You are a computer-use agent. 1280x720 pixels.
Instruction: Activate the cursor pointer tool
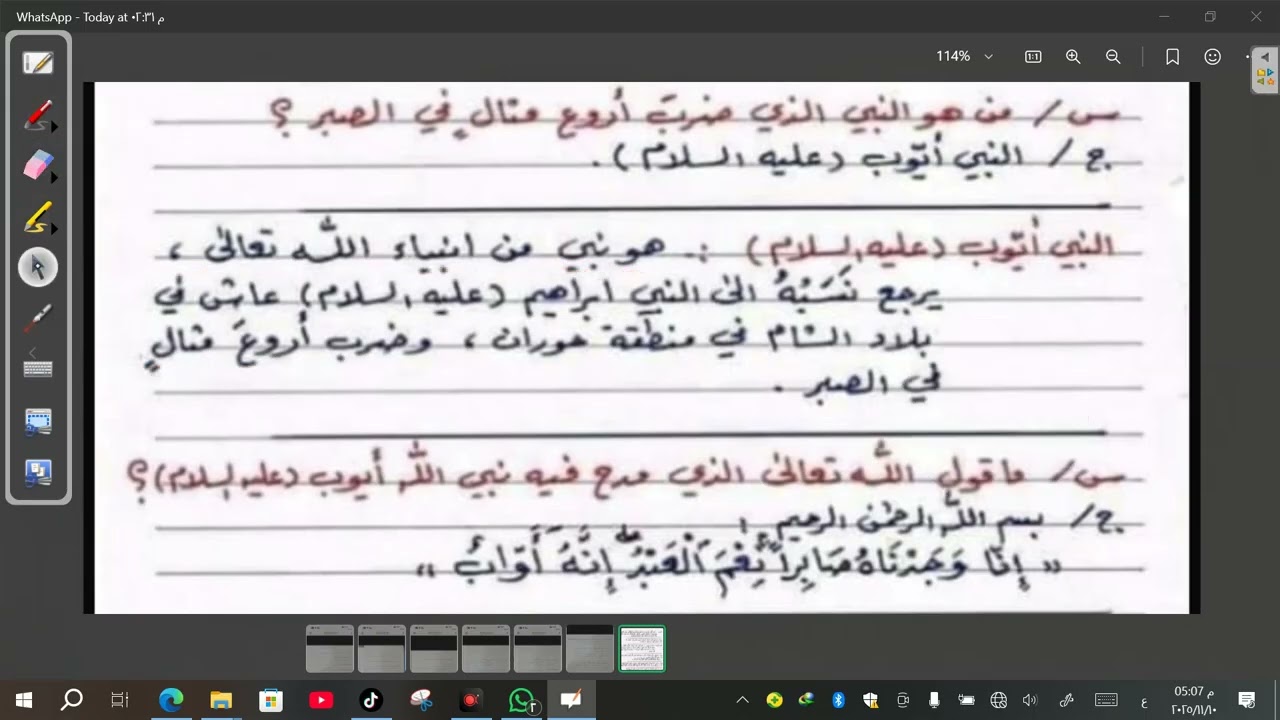point(38,267)
